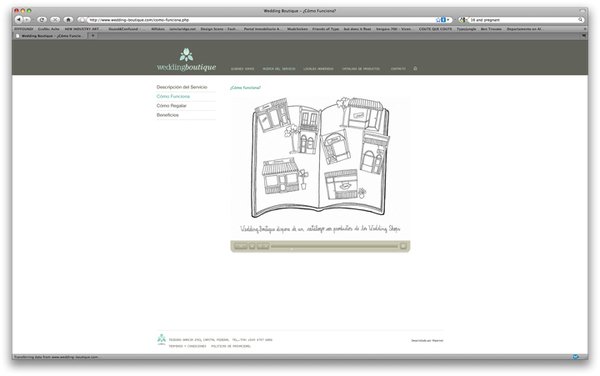
Task: Bookmark this page with the star icon
Action: [438, 20]
